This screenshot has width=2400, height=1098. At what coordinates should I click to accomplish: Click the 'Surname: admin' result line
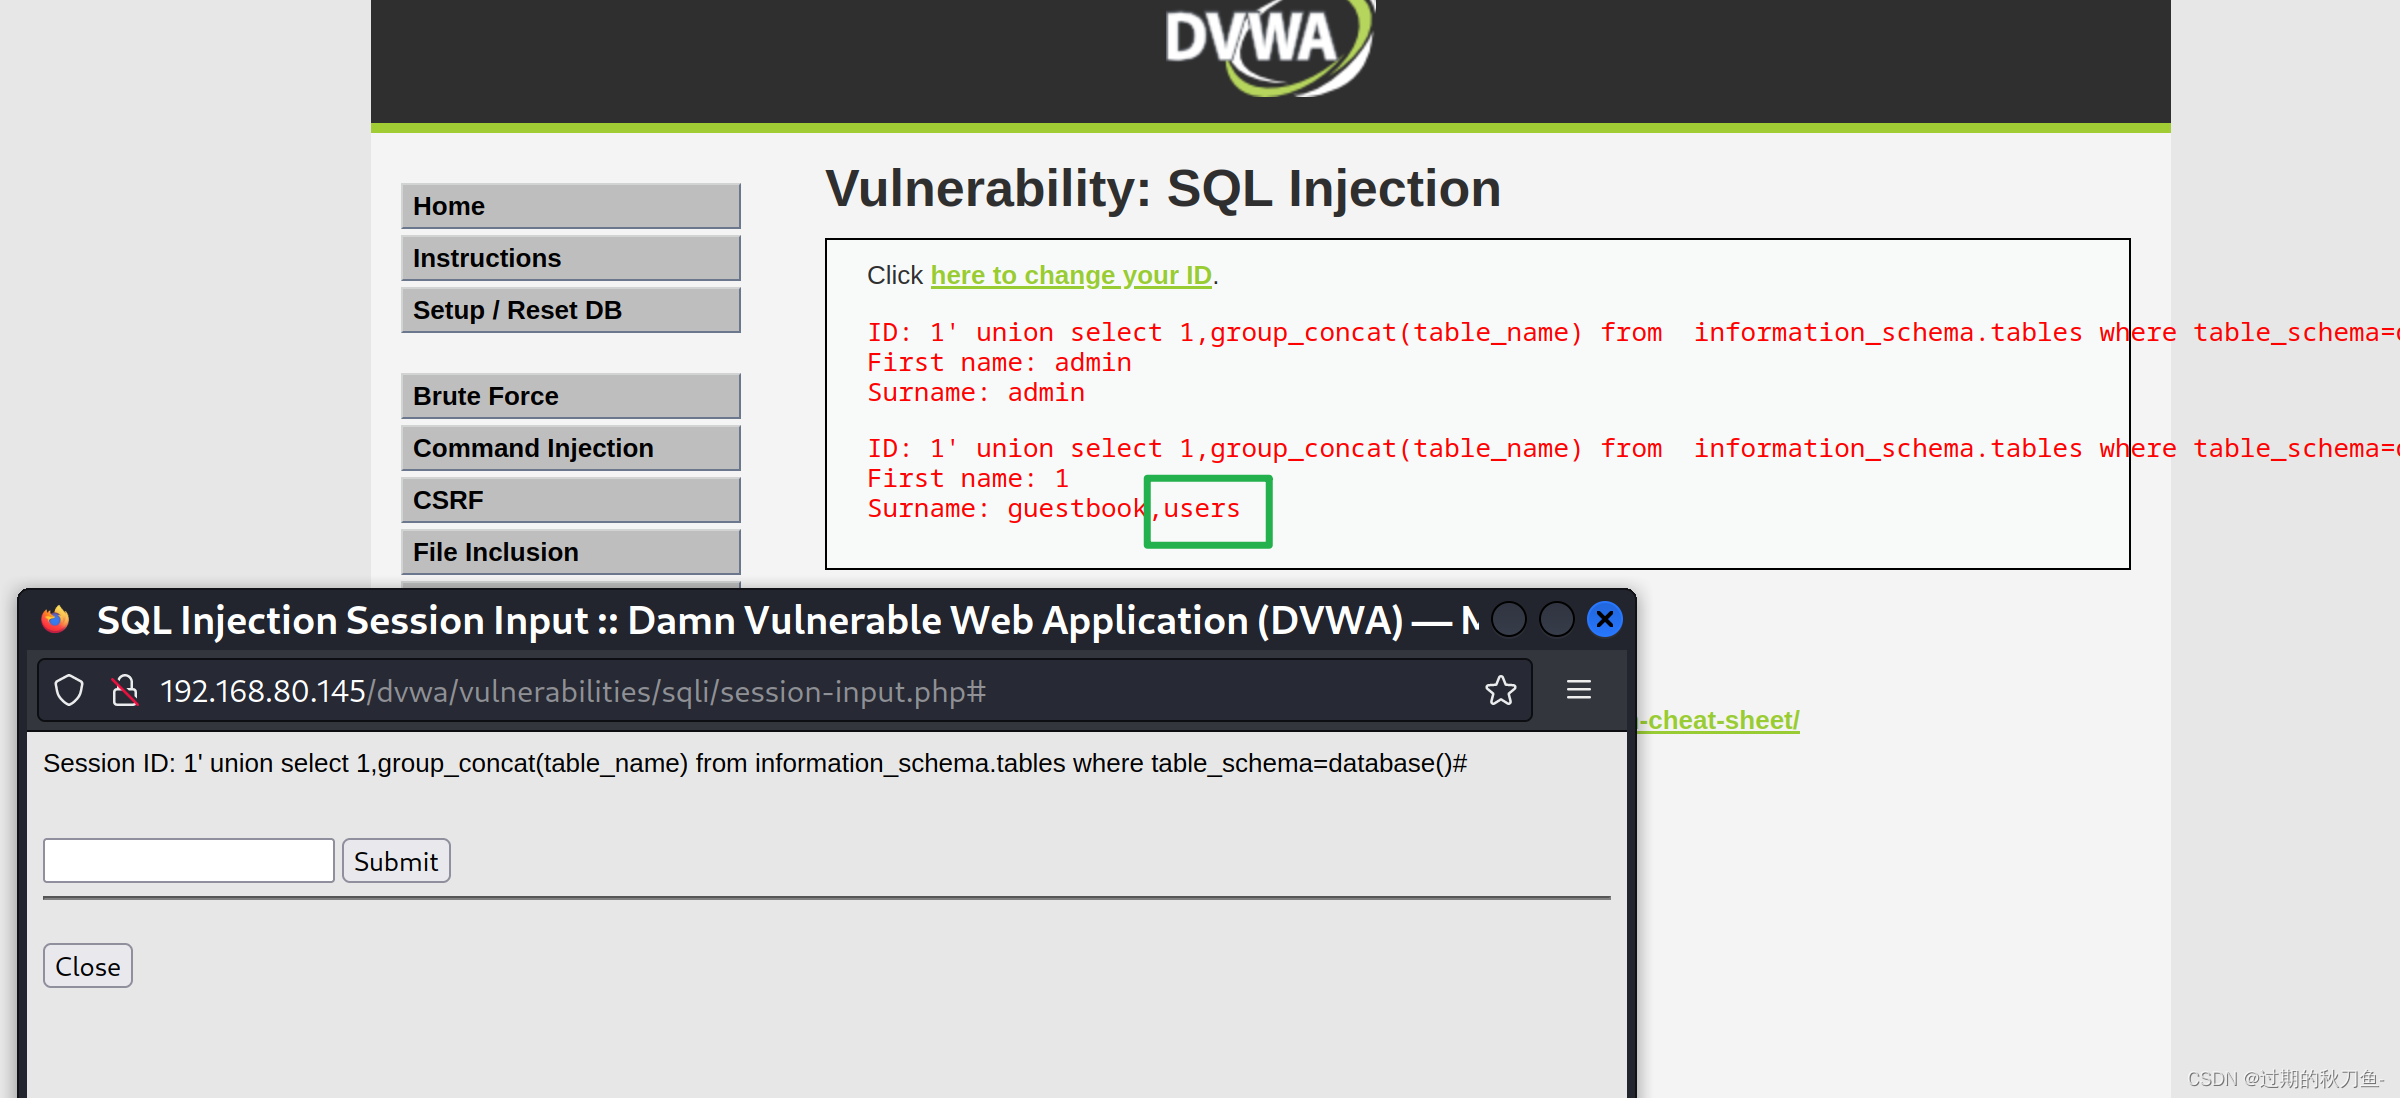coord(976,393)
